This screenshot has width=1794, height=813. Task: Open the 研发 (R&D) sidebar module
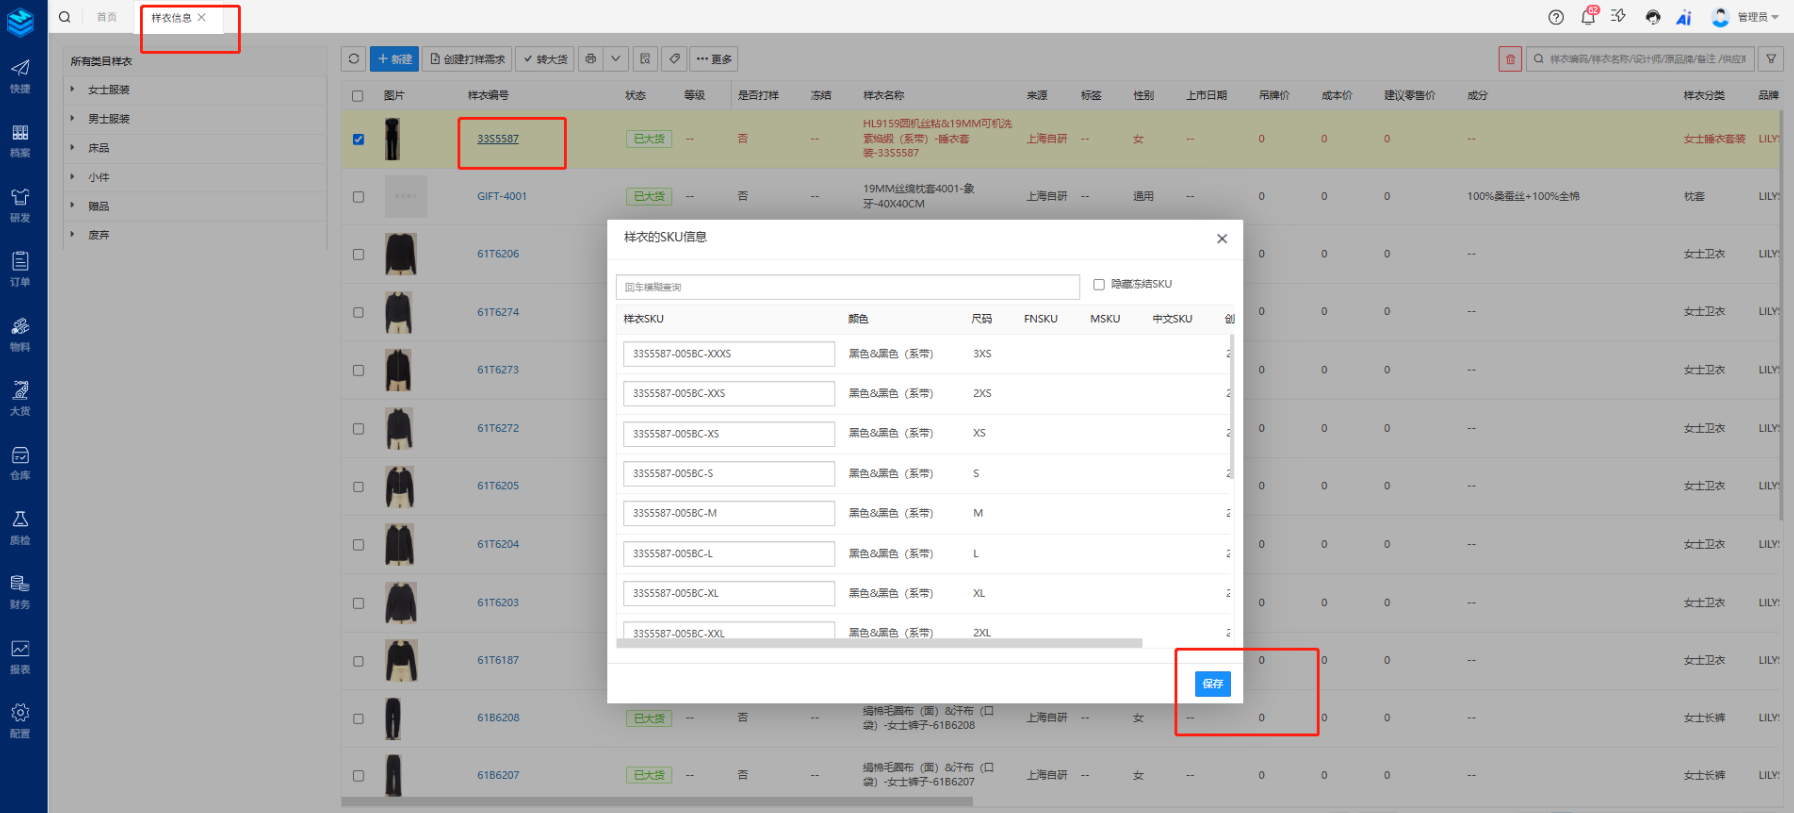pyautogui.click(x=20, y=204)
